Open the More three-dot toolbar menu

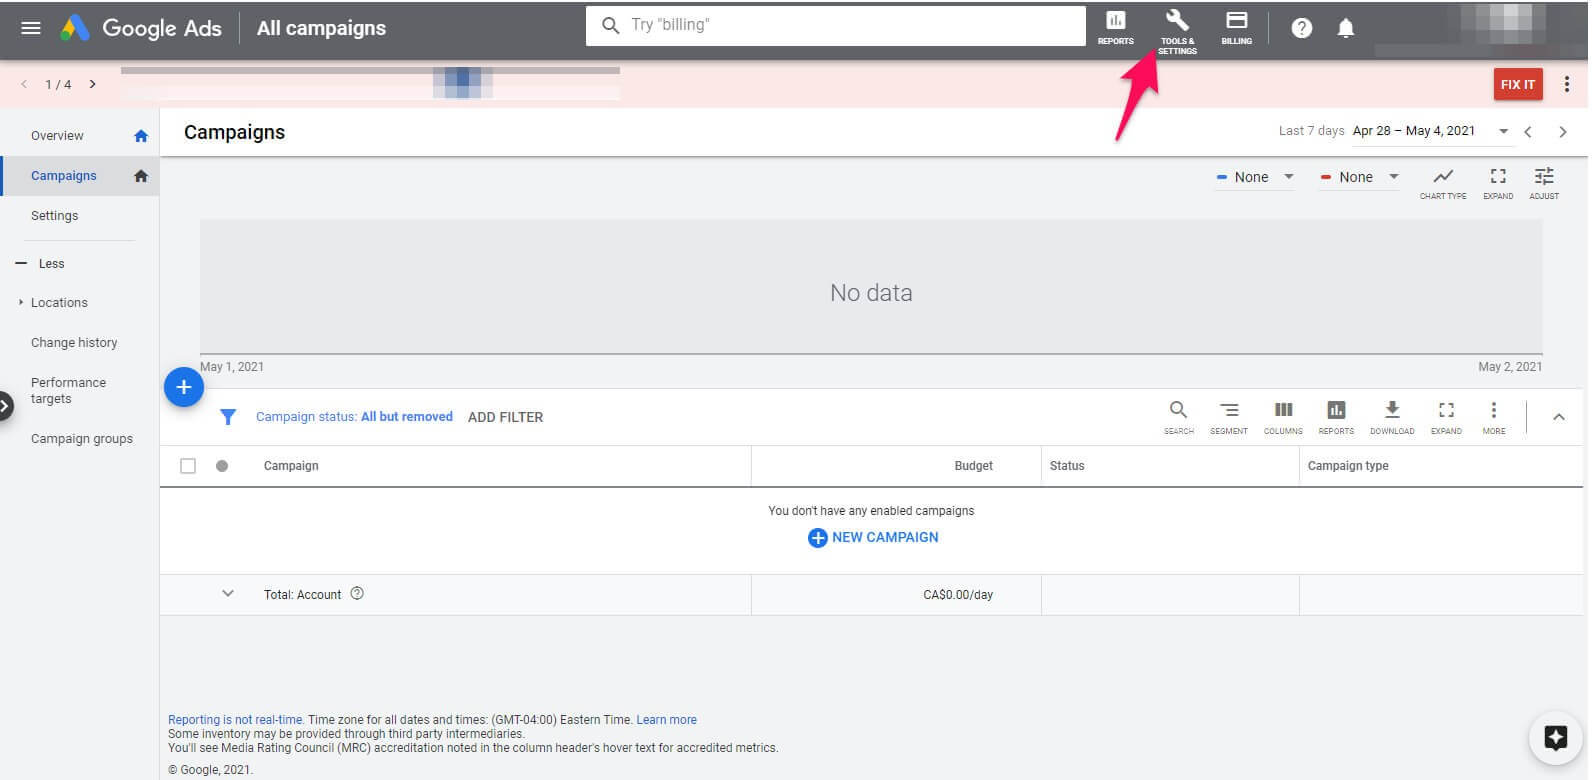tap(1494, 417)
